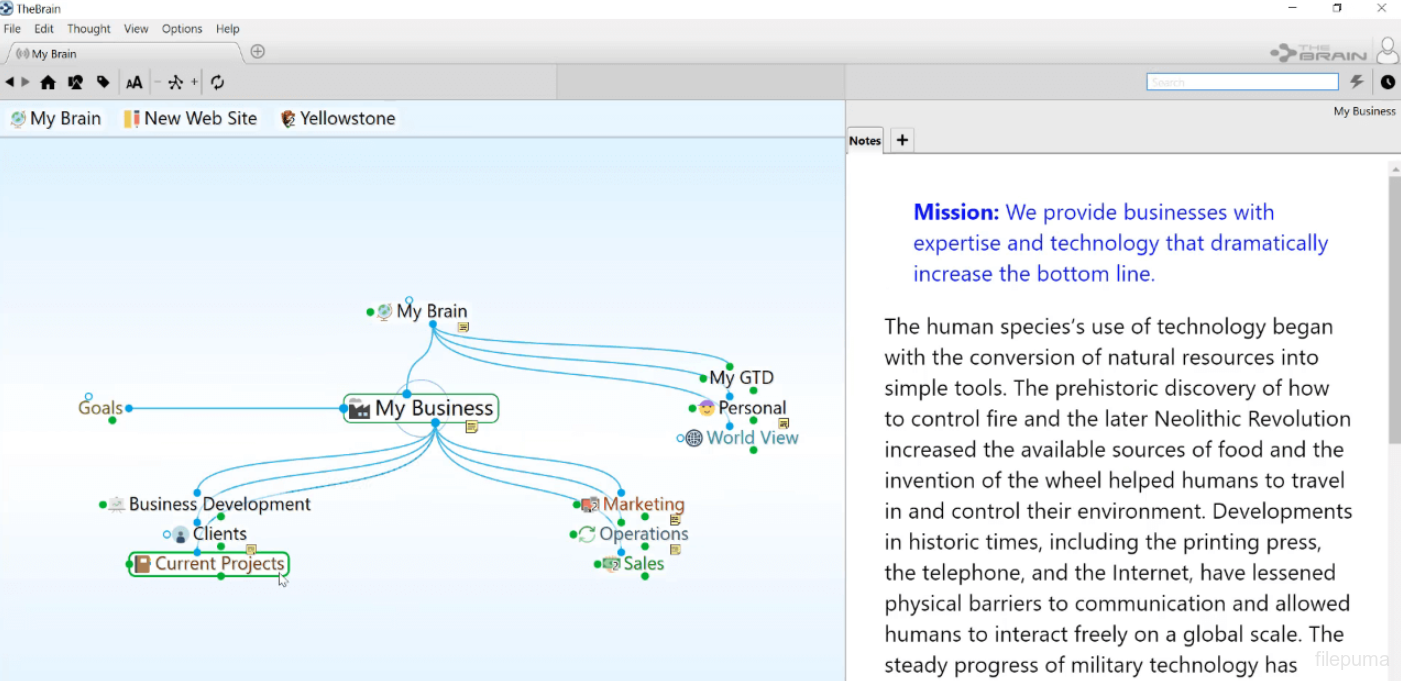
Task: Click the Home thought toolbar icon
Action: [x=47, y=83]
